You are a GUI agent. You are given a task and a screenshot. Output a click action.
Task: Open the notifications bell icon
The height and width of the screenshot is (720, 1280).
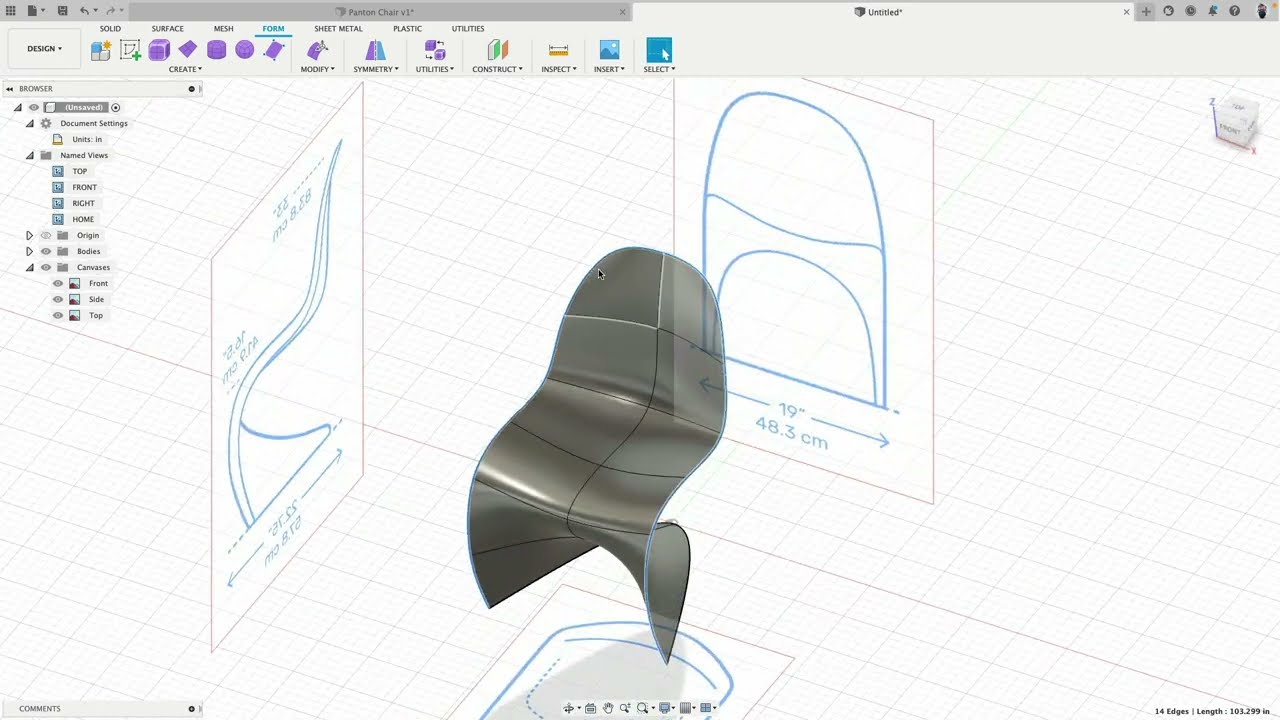pos(1212,11)
